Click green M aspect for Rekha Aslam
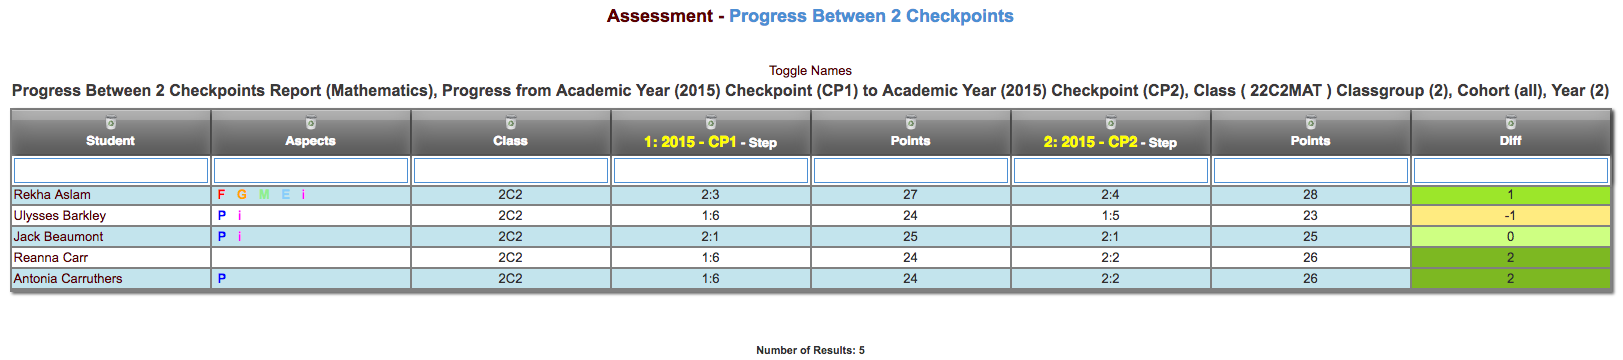This screenshot has height=360, width=1623. (x=264, y=195)
